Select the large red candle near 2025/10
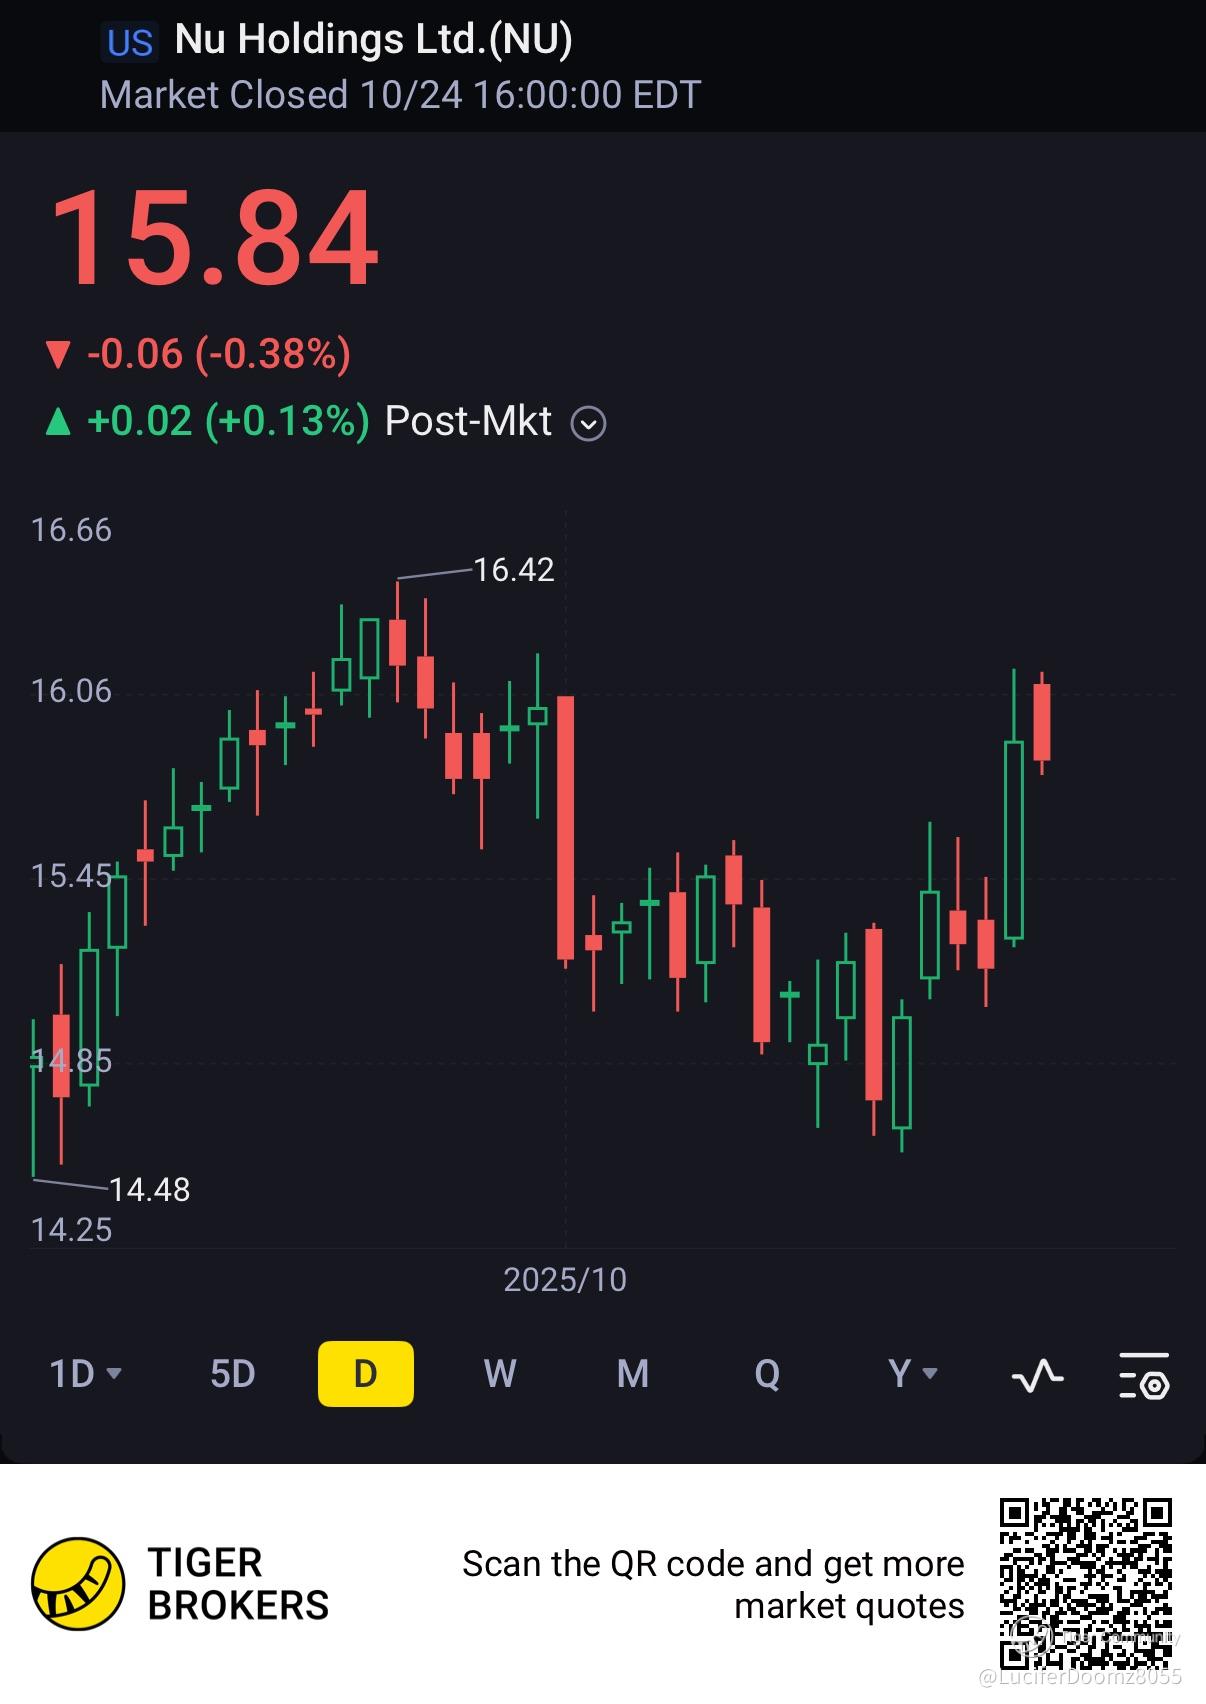 coord(565,828)
